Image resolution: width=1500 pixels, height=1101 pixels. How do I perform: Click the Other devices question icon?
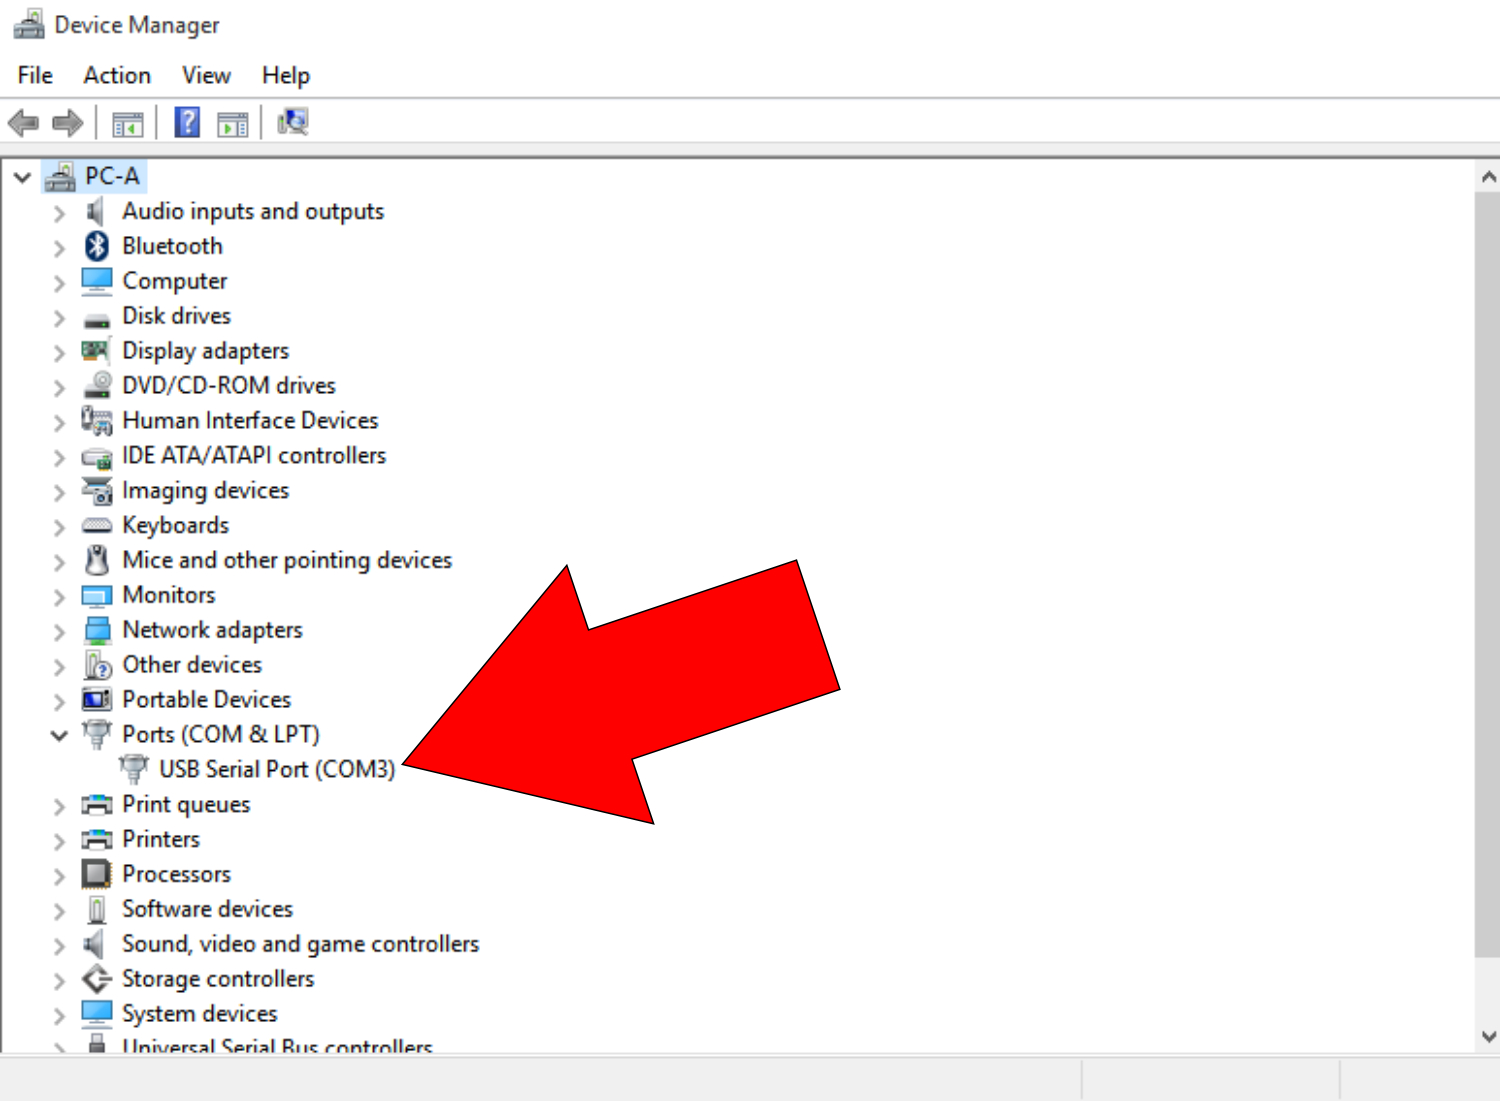coord(97,665)
